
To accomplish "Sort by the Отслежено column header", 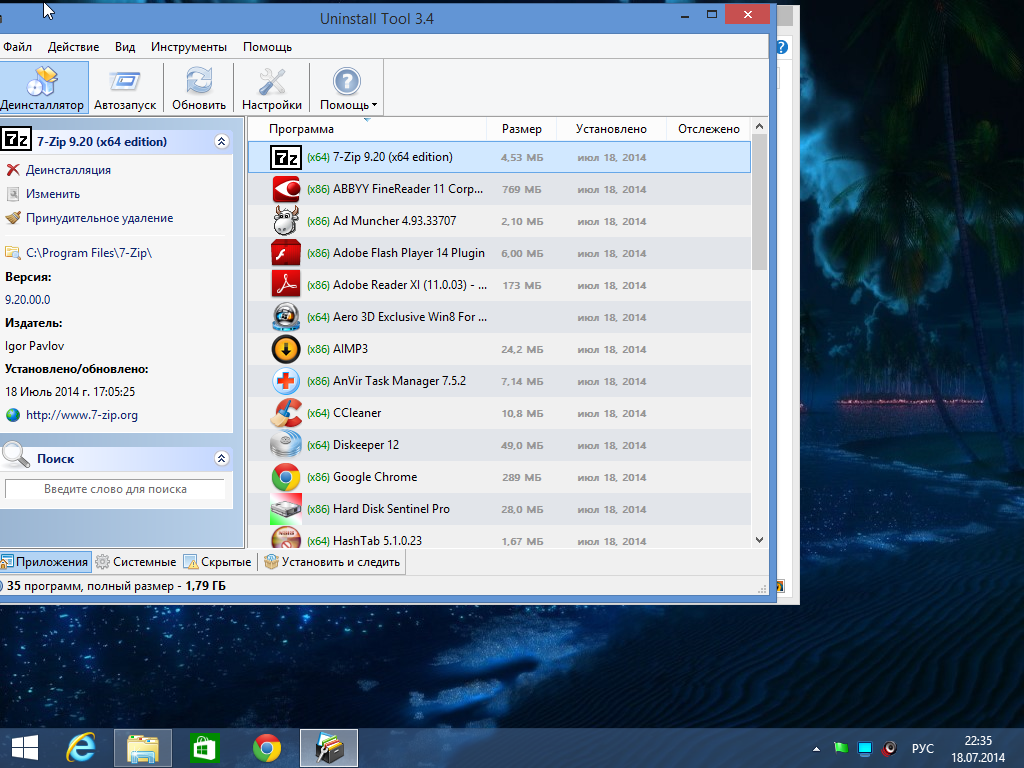I will point(708,129).
